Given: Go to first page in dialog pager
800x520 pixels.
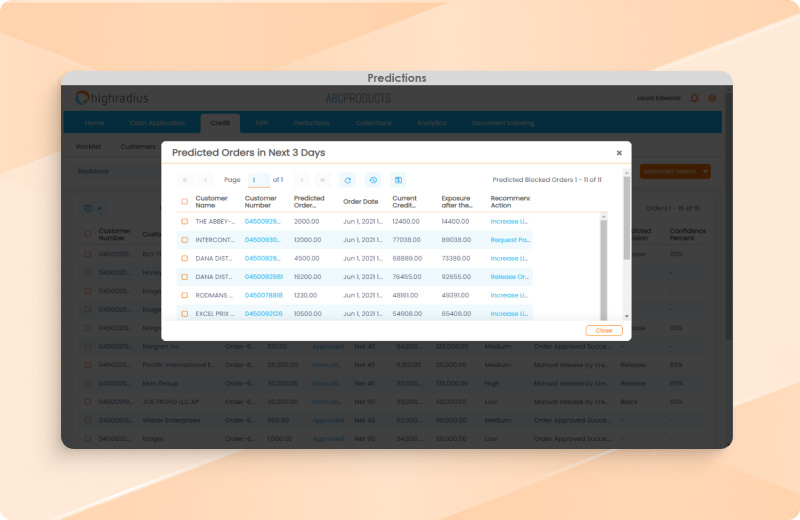Looking at the screenshot, I should coord(185,180).
